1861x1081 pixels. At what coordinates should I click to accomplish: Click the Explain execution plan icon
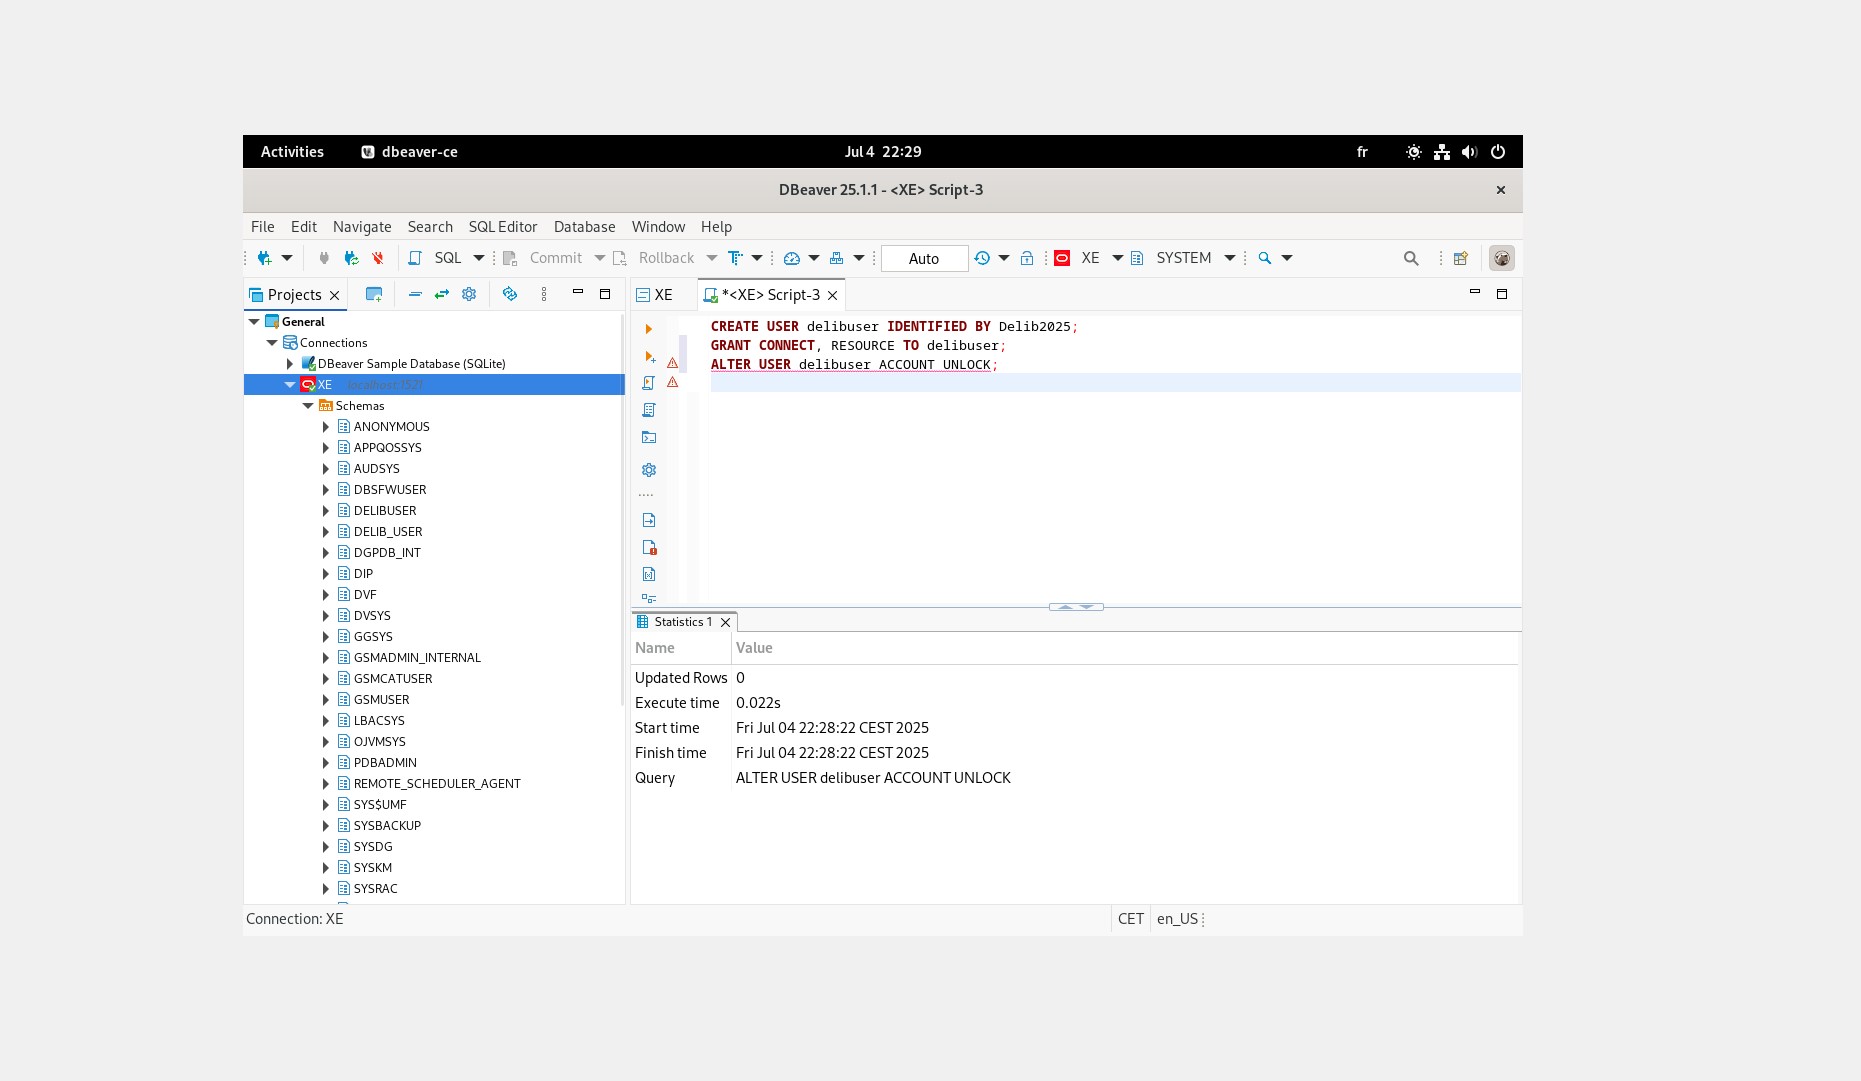649,410
